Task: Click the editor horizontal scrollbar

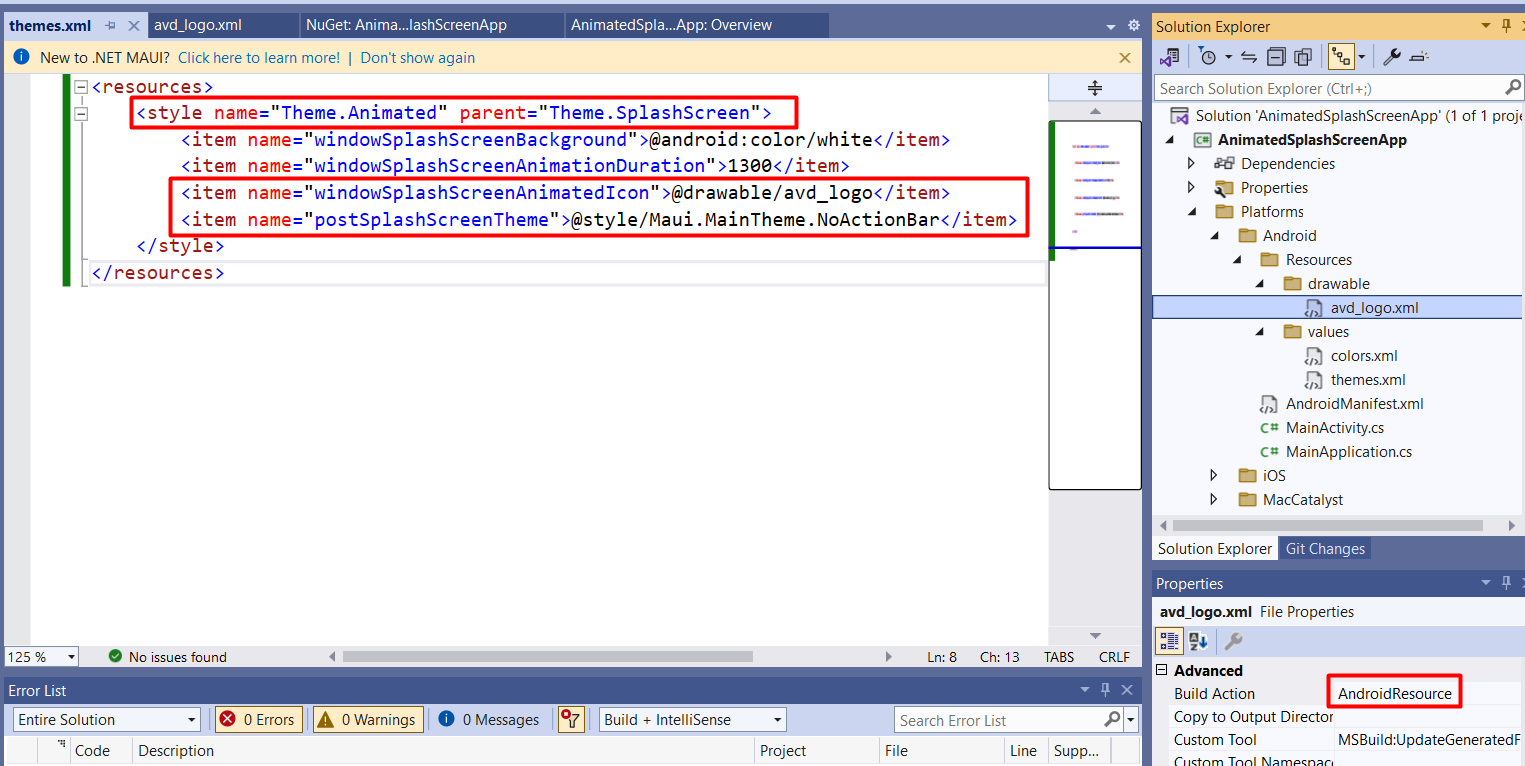Action: tap(547, 657)
